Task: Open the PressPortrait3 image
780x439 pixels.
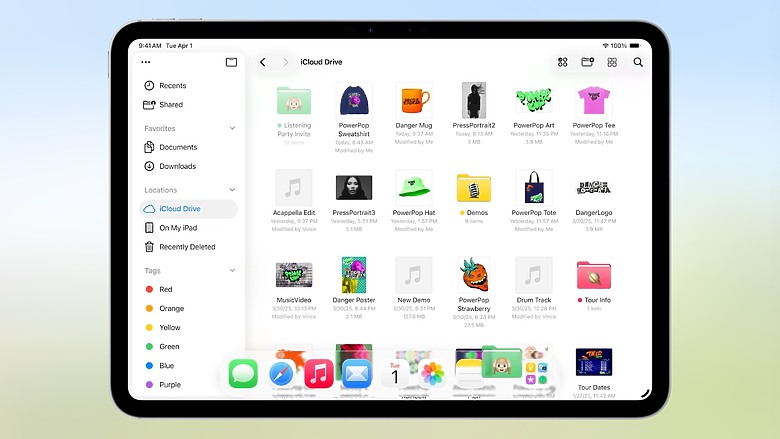Action: click(x=354, y=187)
